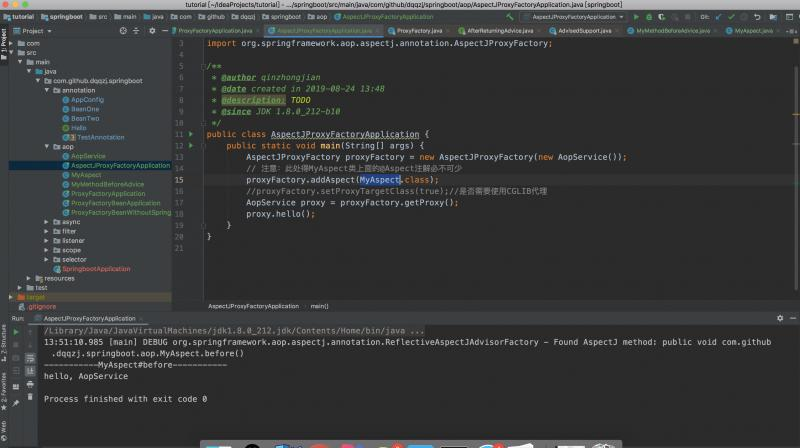The width and height of the screenshot is (800, 448).
Task: Expand the selector package
Action: click(x=47, y=260)
